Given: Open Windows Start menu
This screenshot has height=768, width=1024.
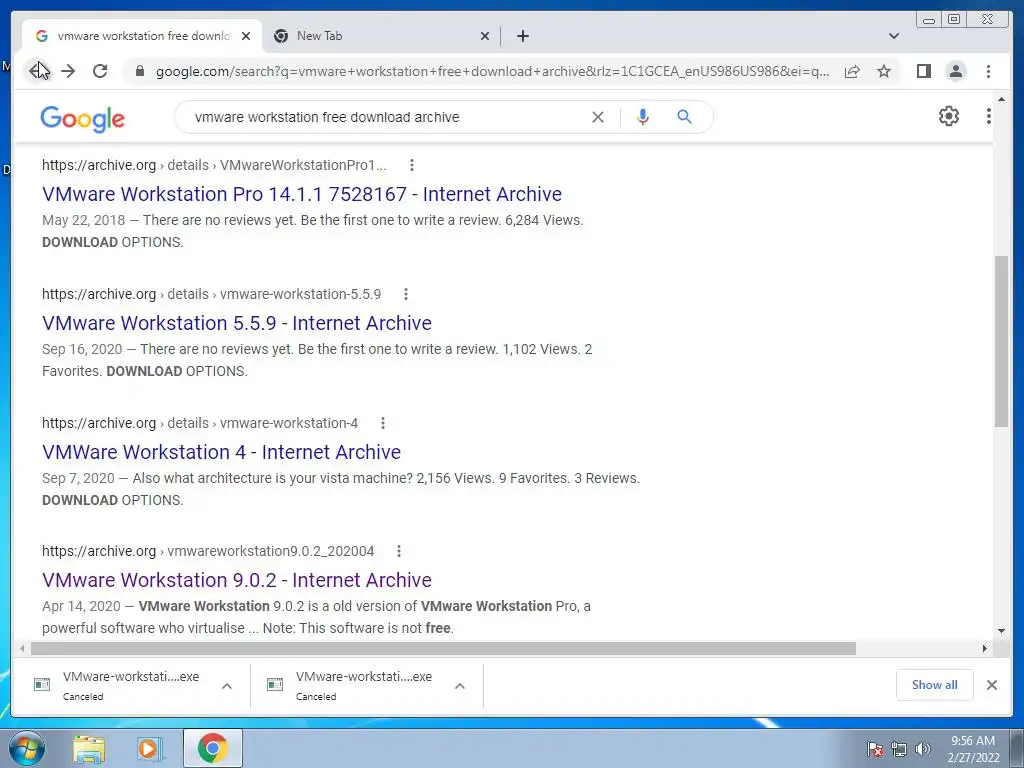Looking at the screenshot, I should pos(26,748).
